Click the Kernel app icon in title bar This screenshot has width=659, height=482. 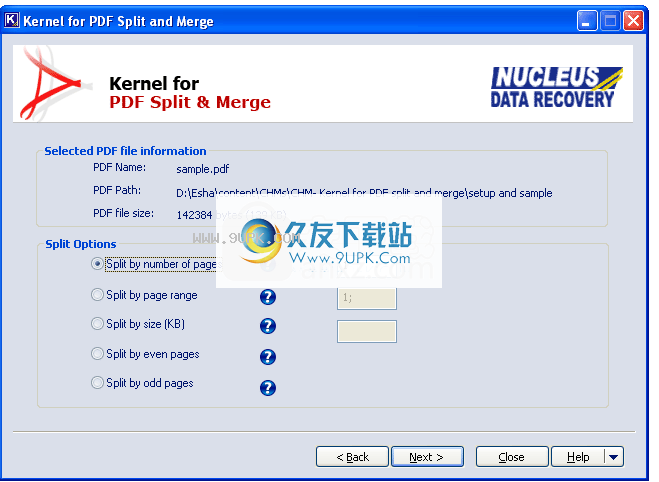click(x=11, y=20)
